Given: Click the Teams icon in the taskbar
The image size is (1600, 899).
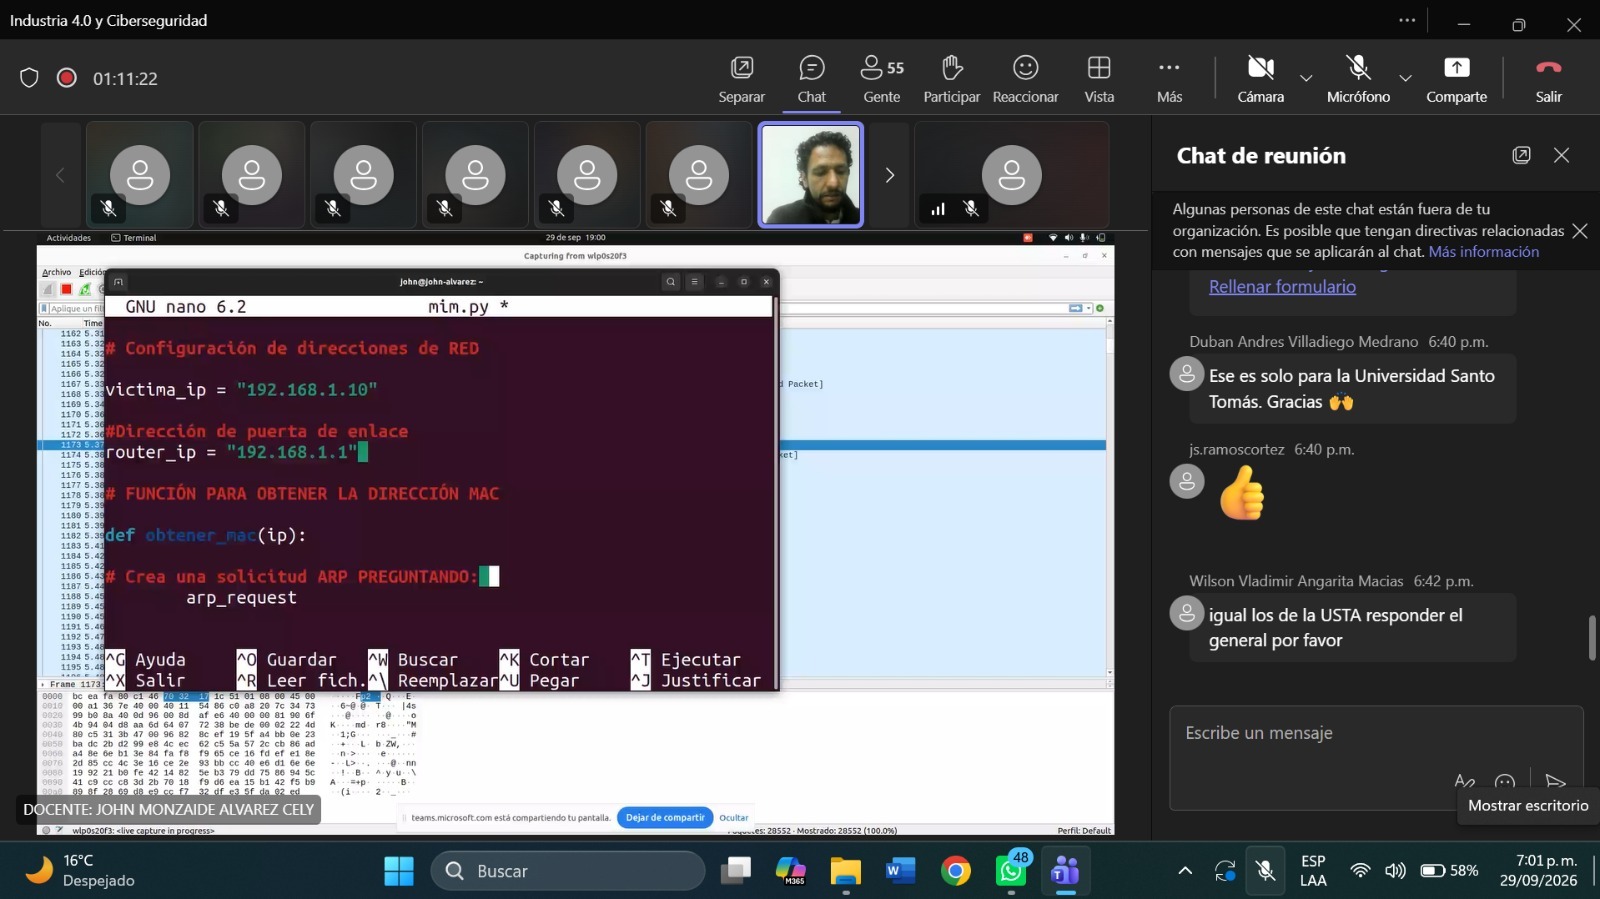Looking at the screenshot, I should (x=1065, y=871).
